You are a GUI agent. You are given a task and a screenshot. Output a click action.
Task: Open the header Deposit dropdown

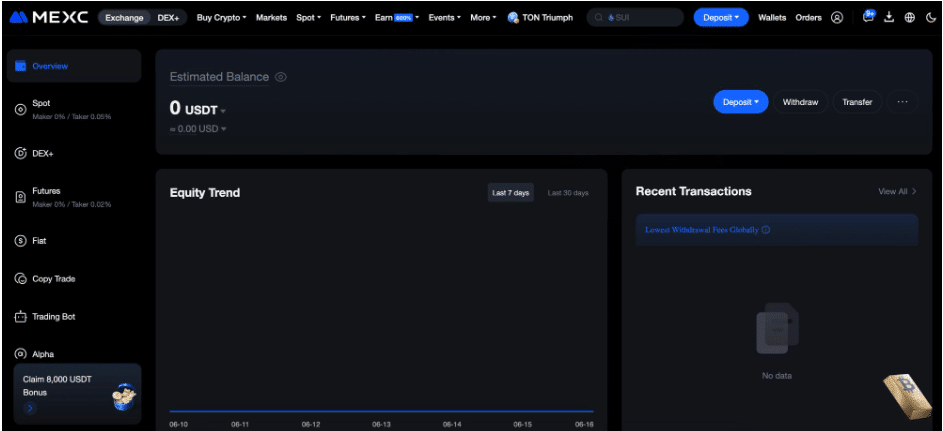pos(721,17)
